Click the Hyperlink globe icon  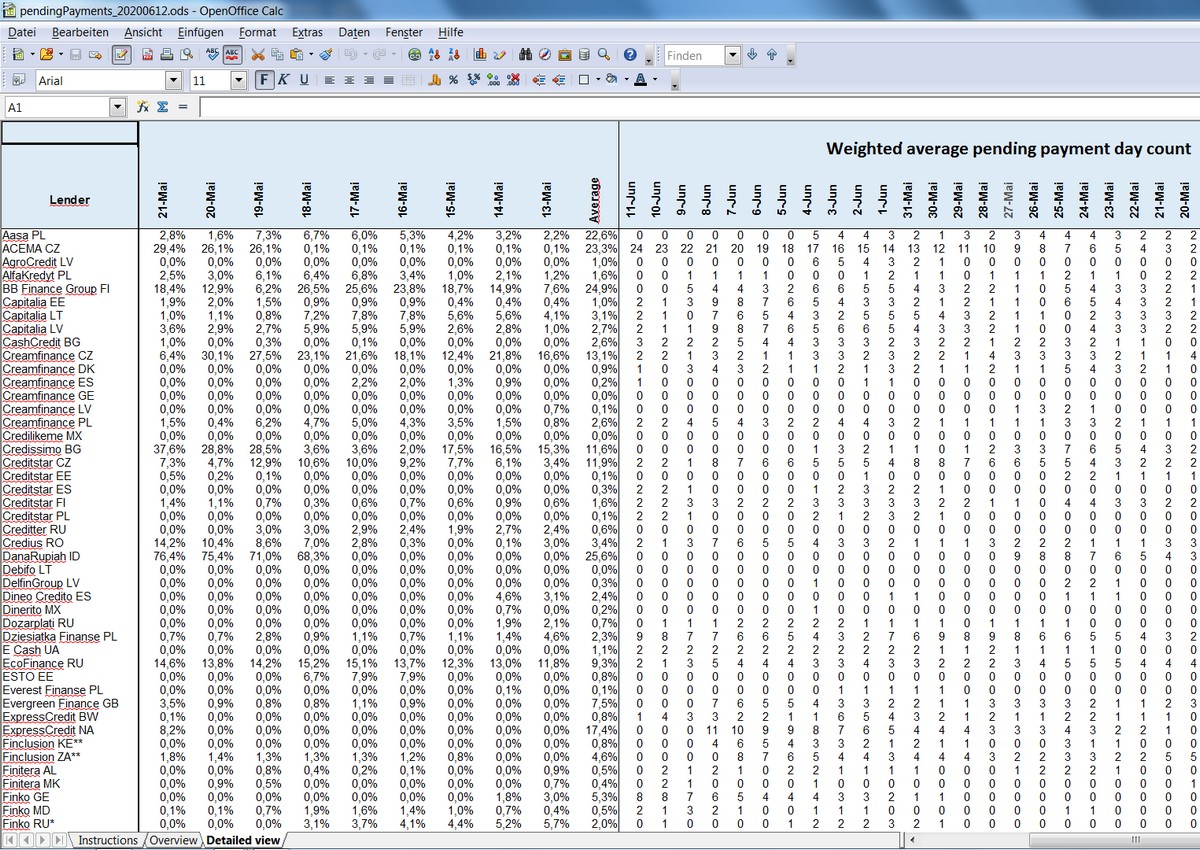click(414, 55)
